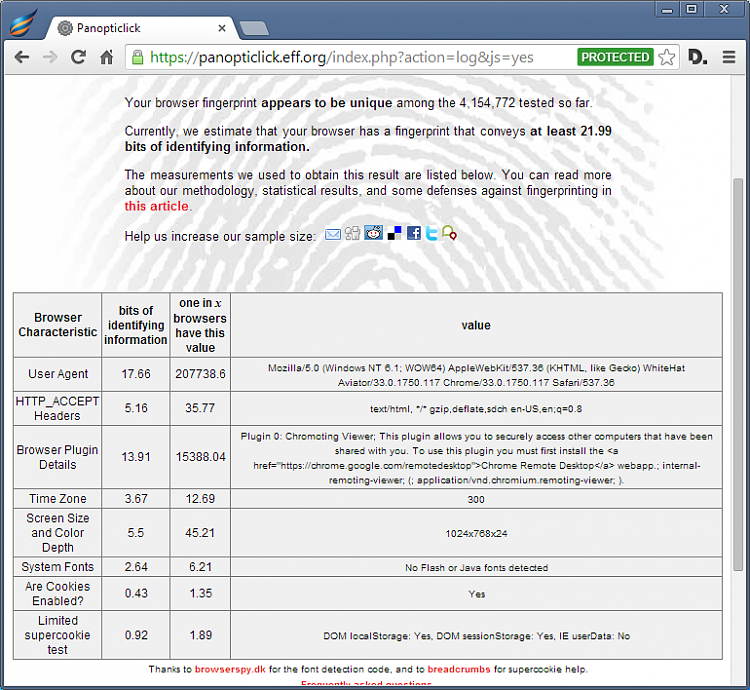Image resolution: width=750 pixels, height=690 pixels.
Task: Click the '12.69' time zone cell
Action: (x=200, y=499)
